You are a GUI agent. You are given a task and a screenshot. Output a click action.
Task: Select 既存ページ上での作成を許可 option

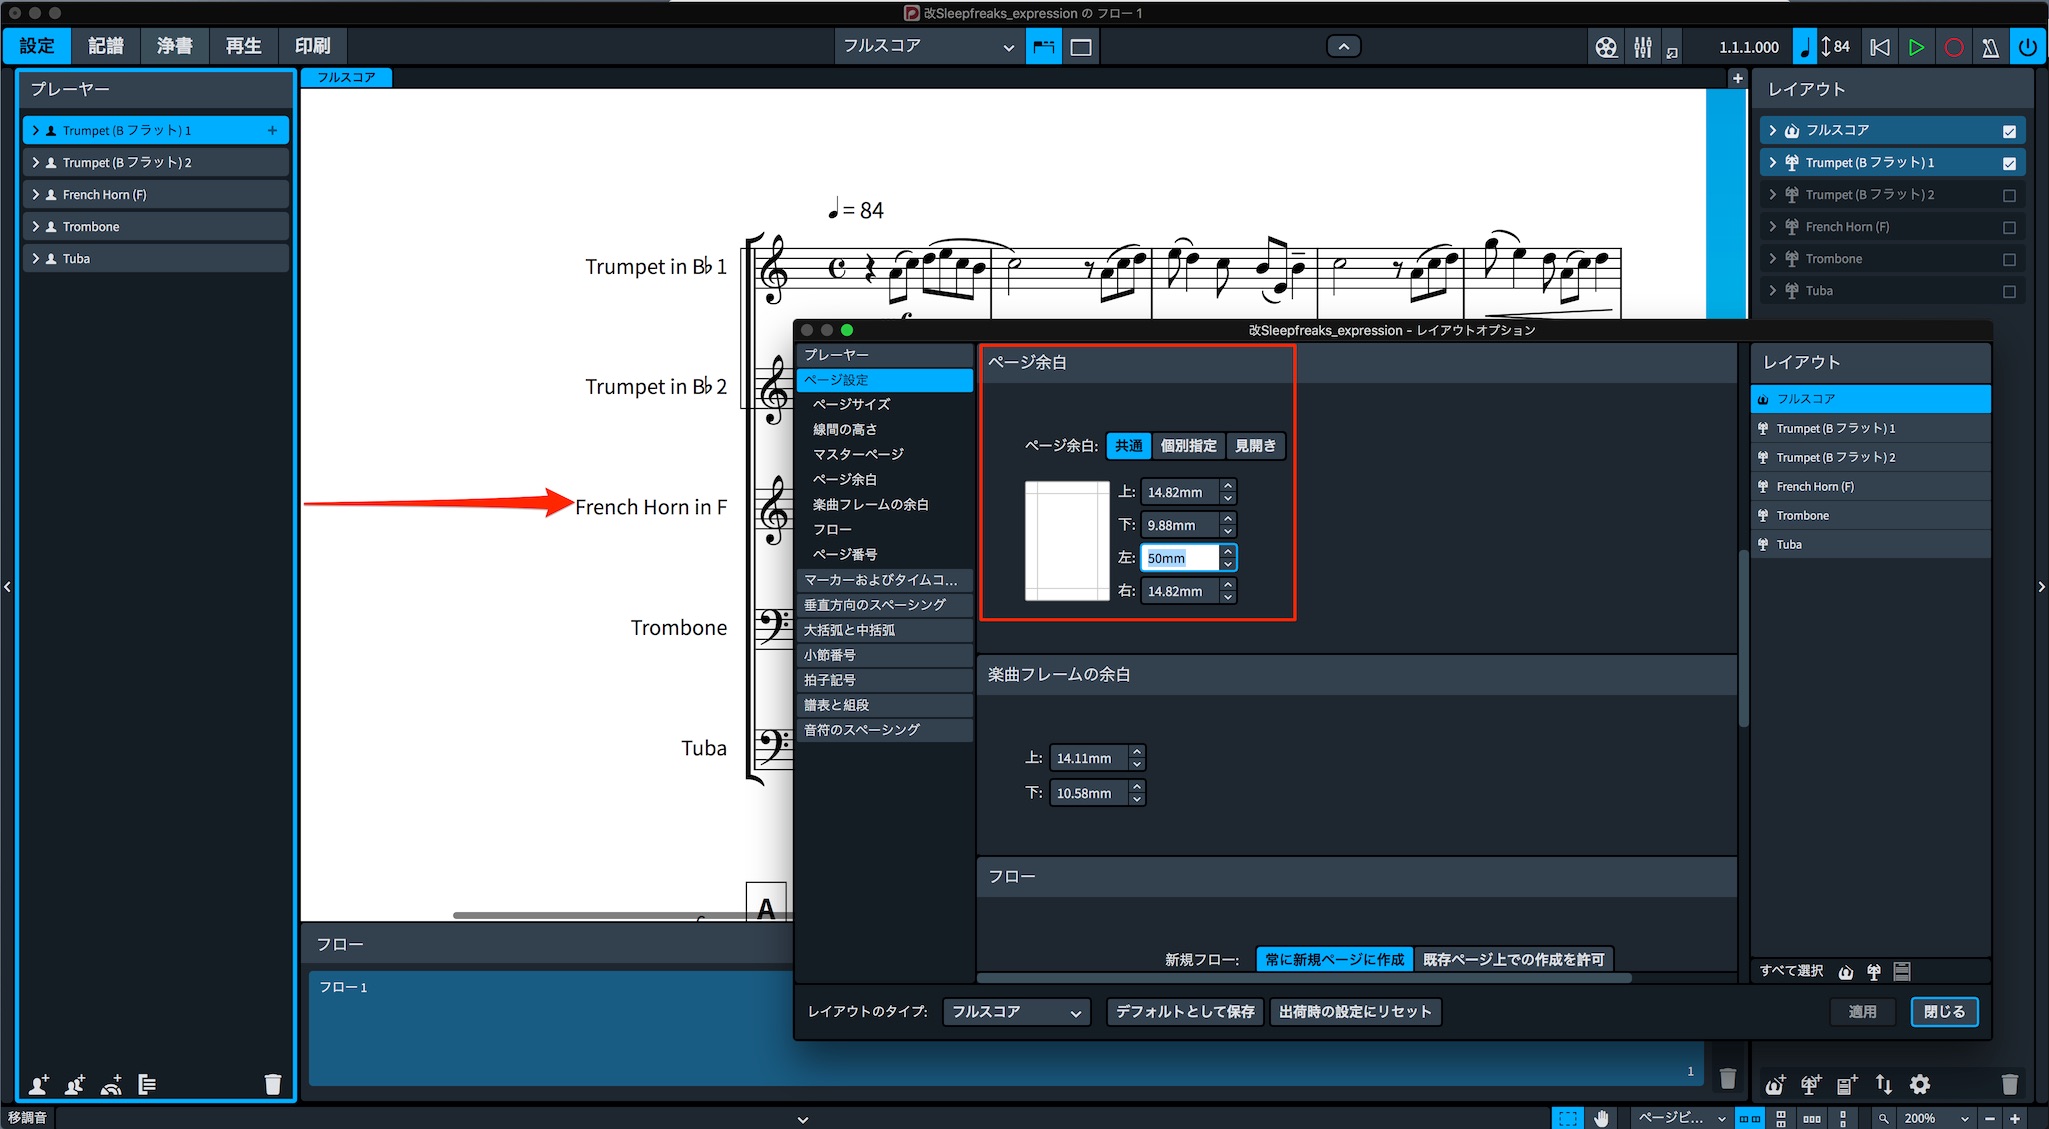(x=1514, y=959)
